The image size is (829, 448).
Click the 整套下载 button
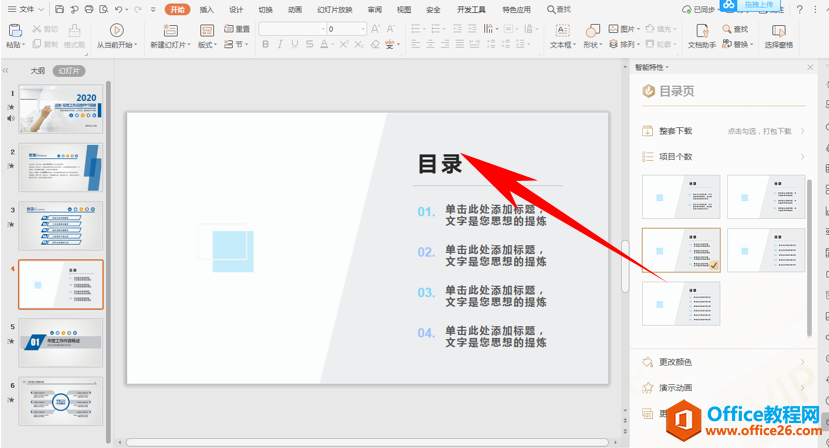[x=675, y=131]
